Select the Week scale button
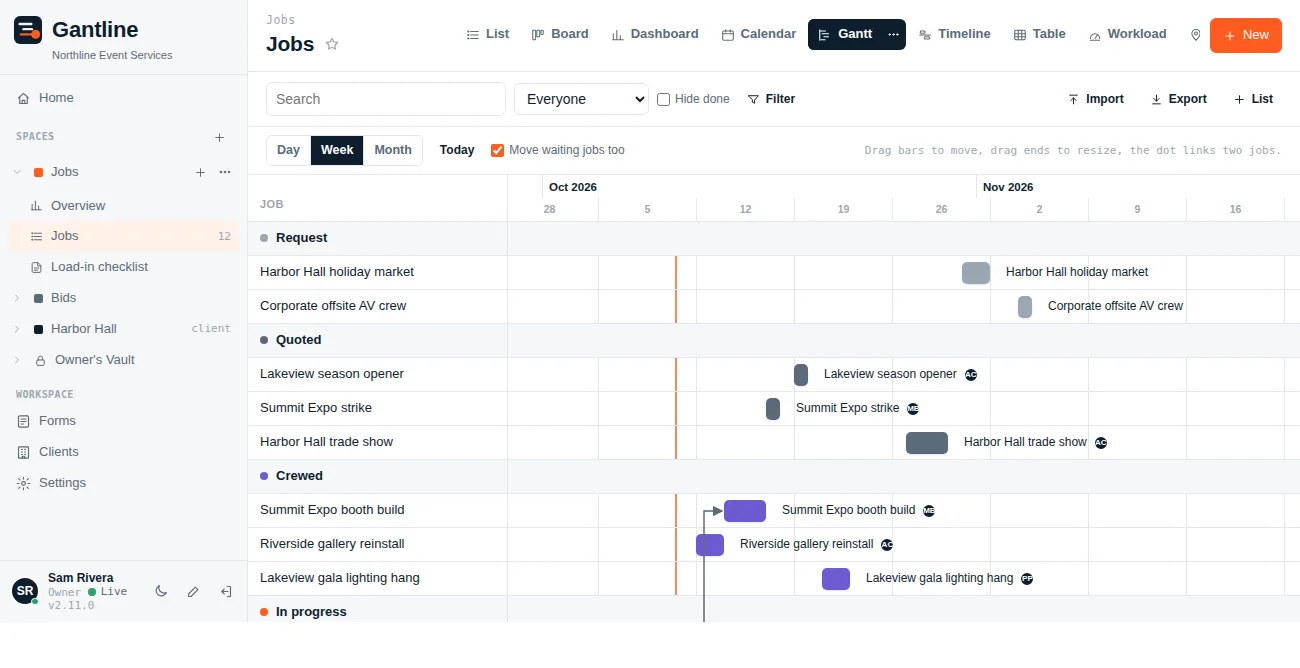This screenshot has width=1300, height=668. tap(337, 150)
